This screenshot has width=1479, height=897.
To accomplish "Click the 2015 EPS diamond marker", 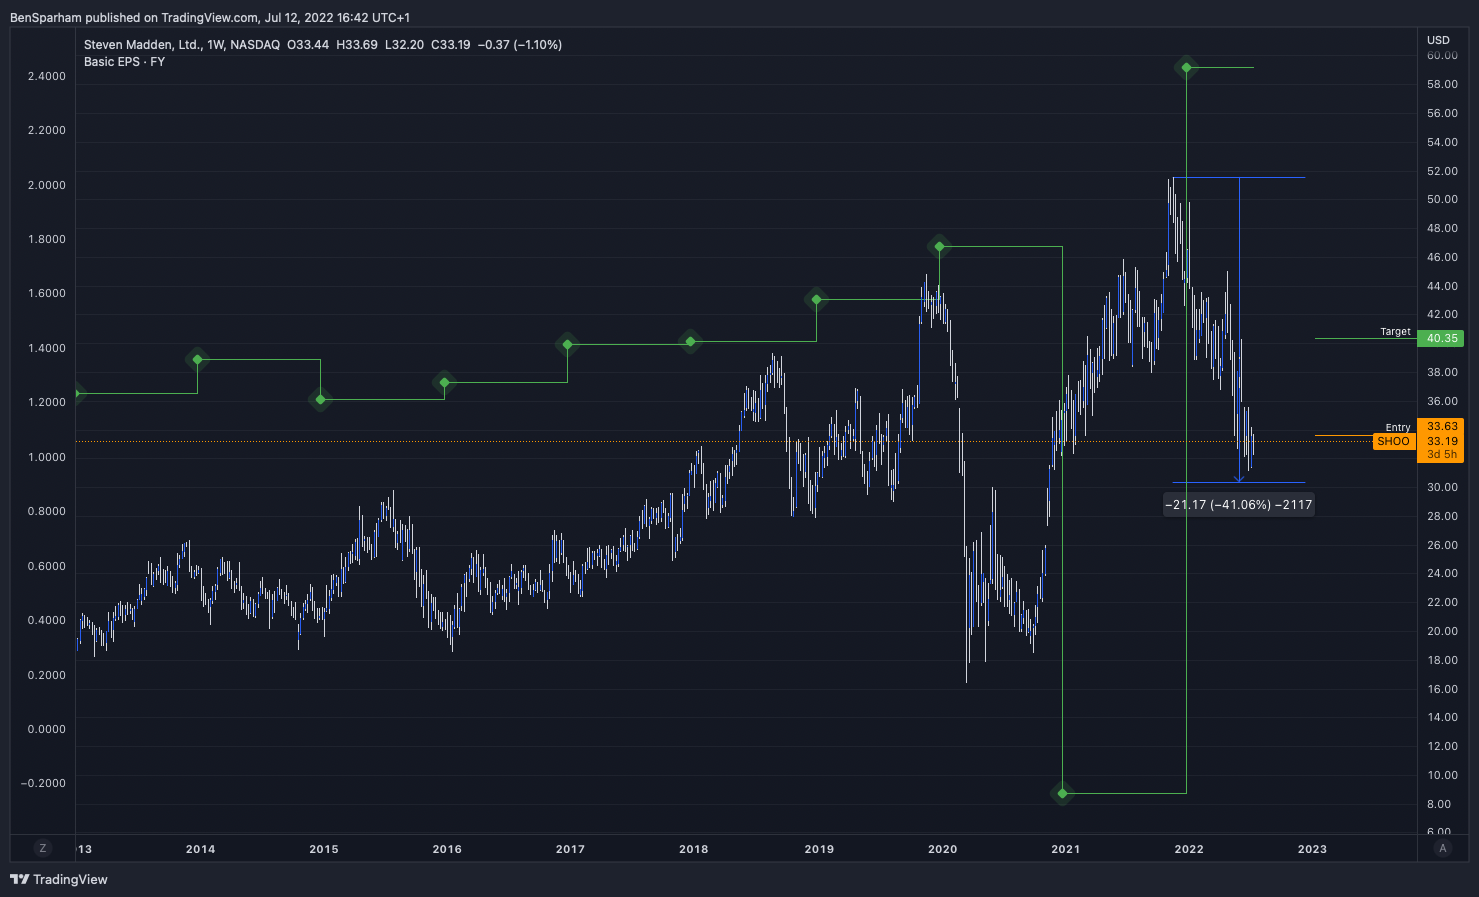I will (320, 400).
